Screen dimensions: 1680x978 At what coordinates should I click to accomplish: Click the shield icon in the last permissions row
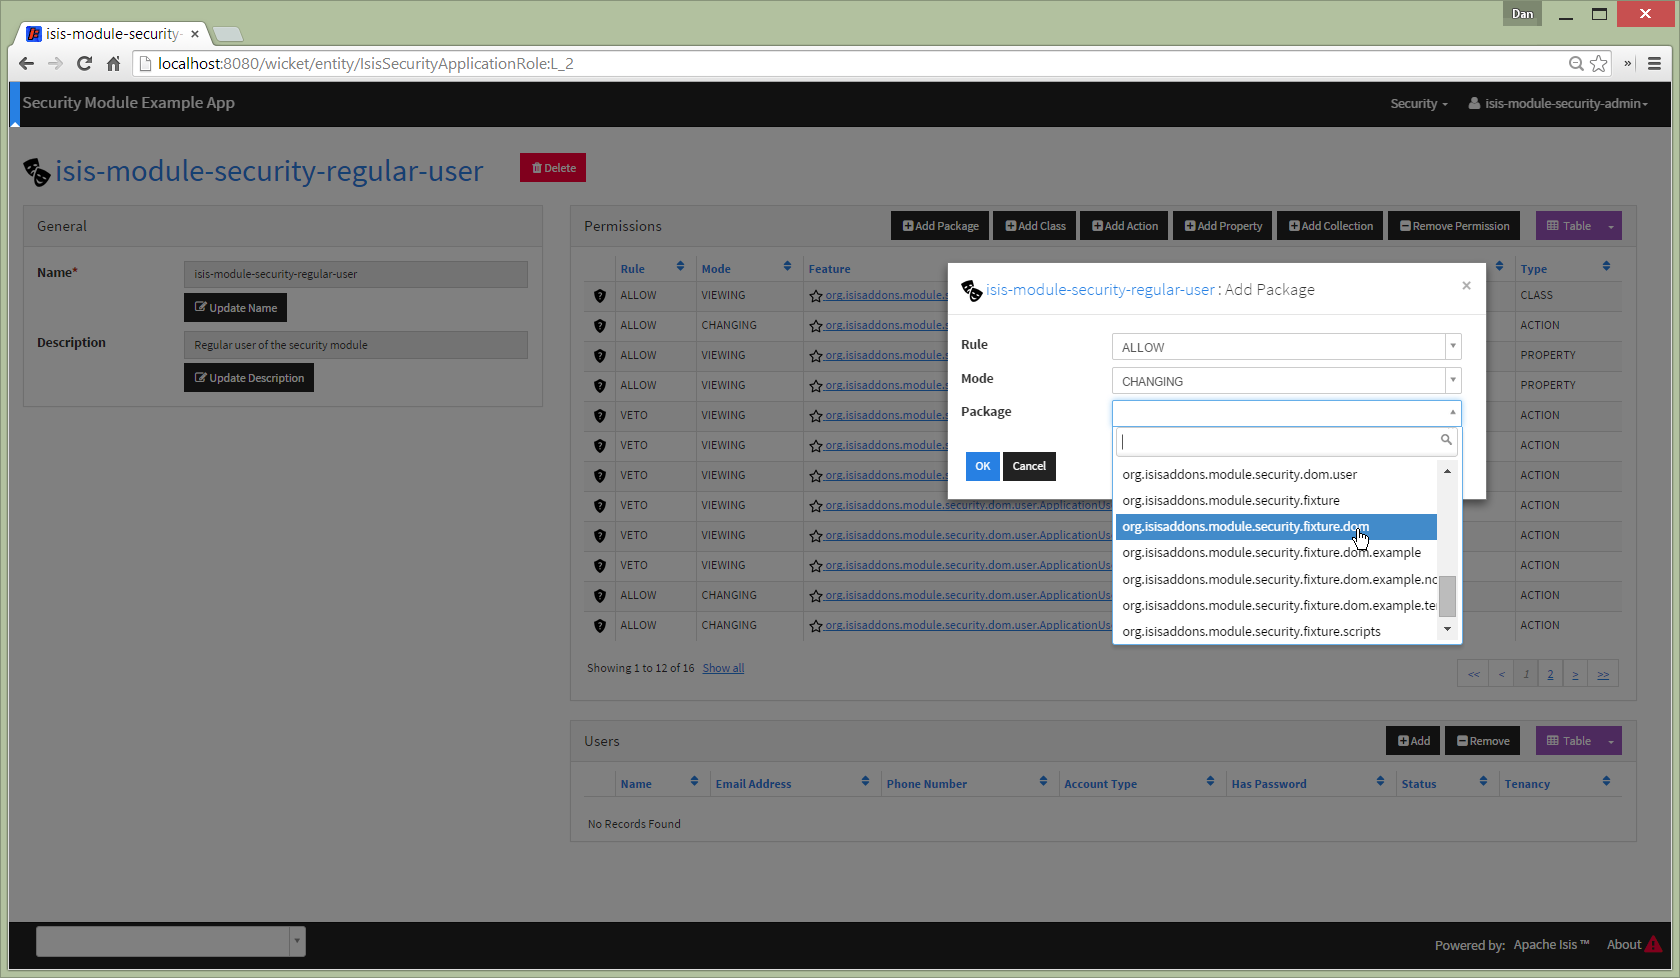[600, 625]
